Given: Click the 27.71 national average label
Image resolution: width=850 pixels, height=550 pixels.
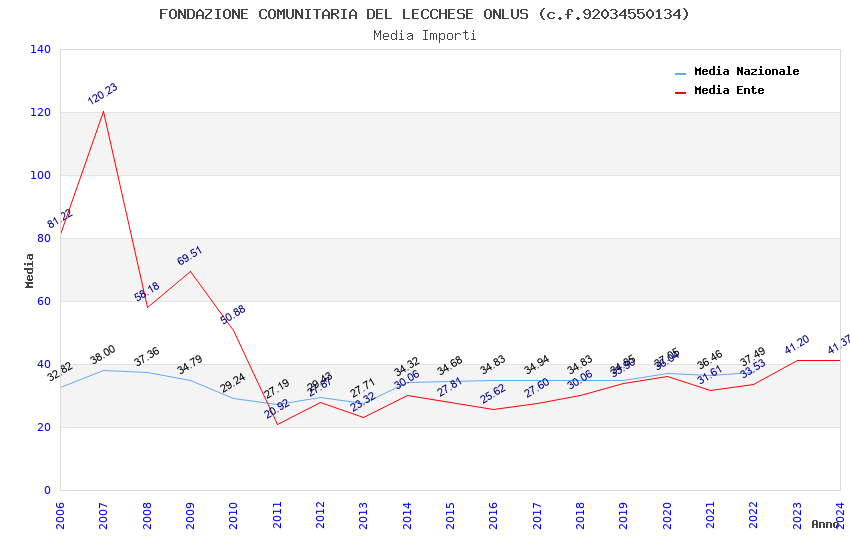Looking at the screenshot, I should [x=363, y=388].
